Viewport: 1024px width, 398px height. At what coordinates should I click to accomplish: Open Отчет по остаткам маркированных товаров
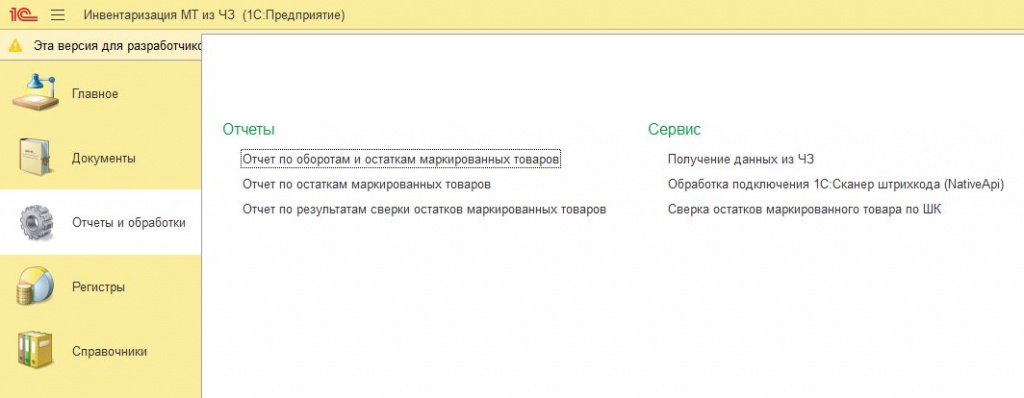click(x=366, y=184)
